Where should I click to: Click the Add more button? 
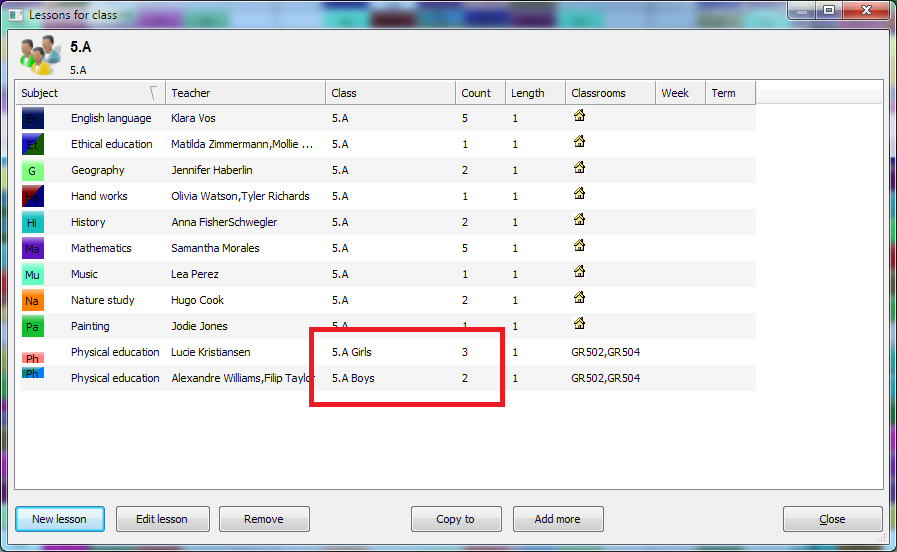[x=558, y=519]
